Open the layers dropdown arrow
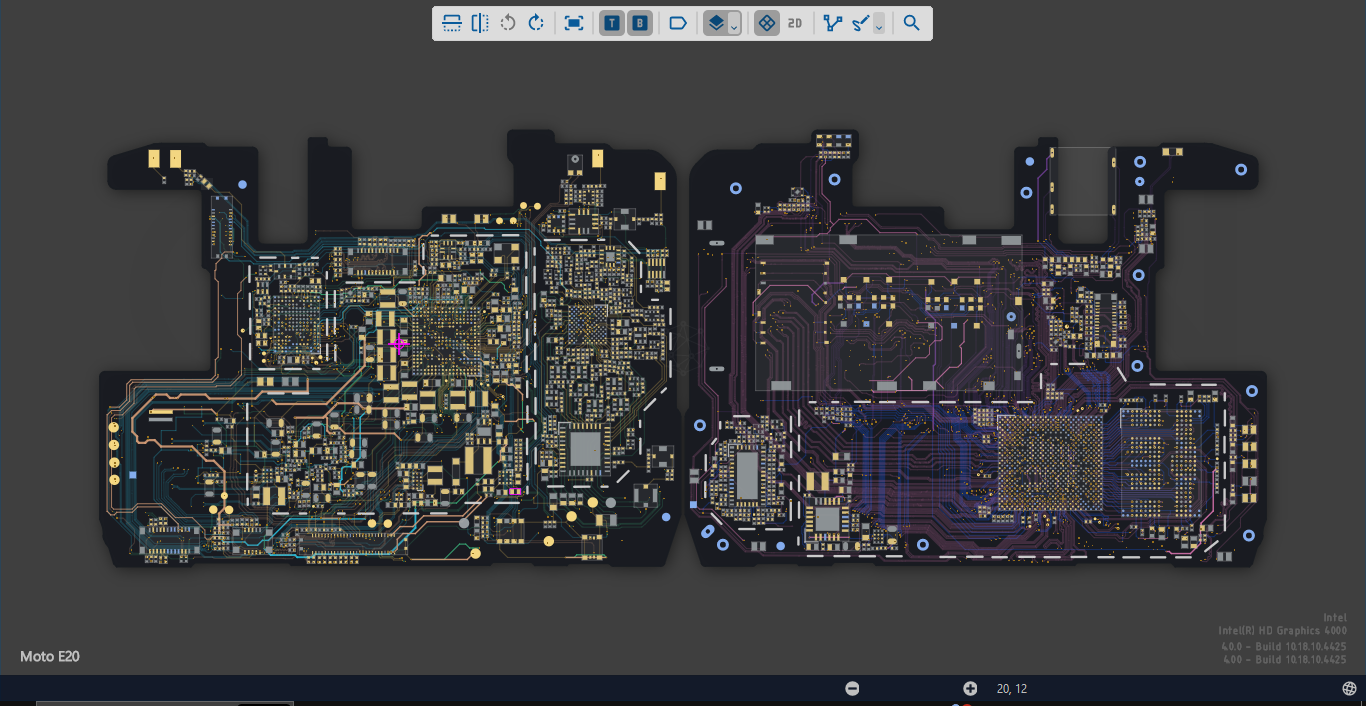 coord(734,25)
